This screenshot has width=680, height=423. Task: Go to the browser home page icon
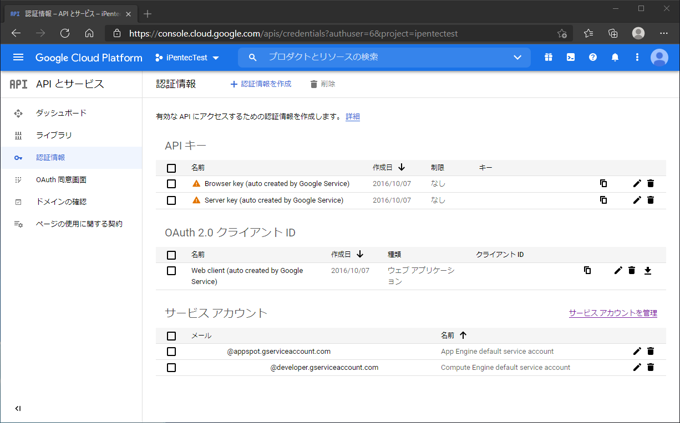tap(89, 33)
